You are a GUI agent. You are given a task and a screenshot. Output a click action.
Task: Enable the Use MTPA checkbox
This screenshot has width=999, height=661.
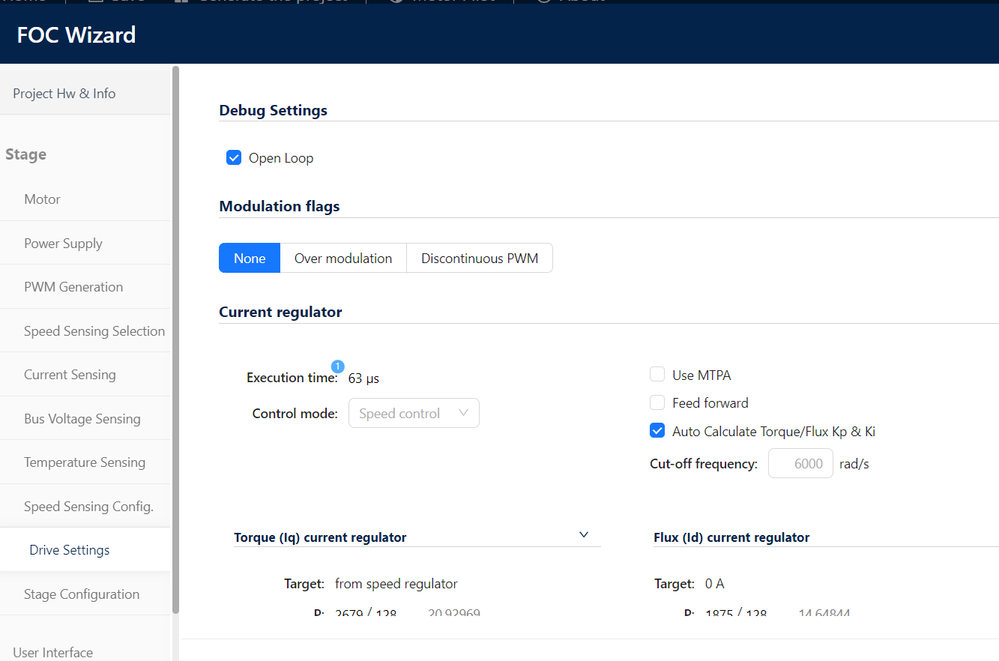click(657, 374)
